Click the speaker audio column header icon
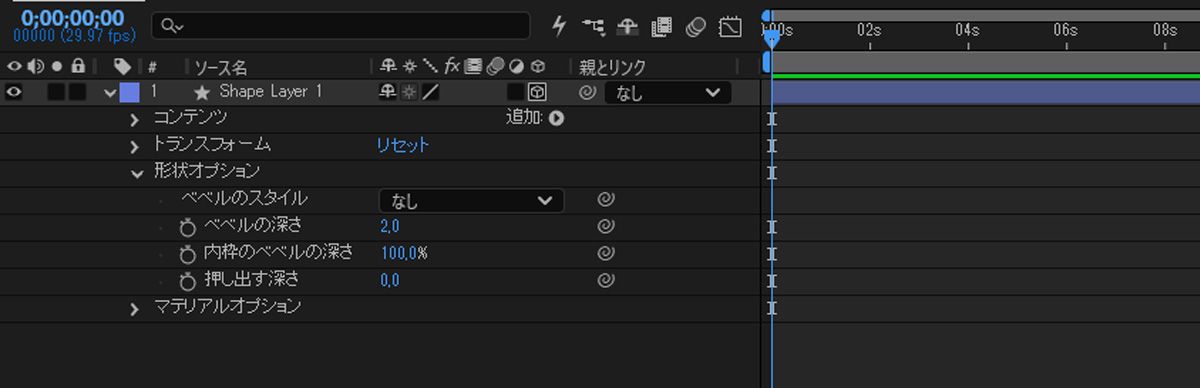 pyautogui.click(x=37, y=67)
